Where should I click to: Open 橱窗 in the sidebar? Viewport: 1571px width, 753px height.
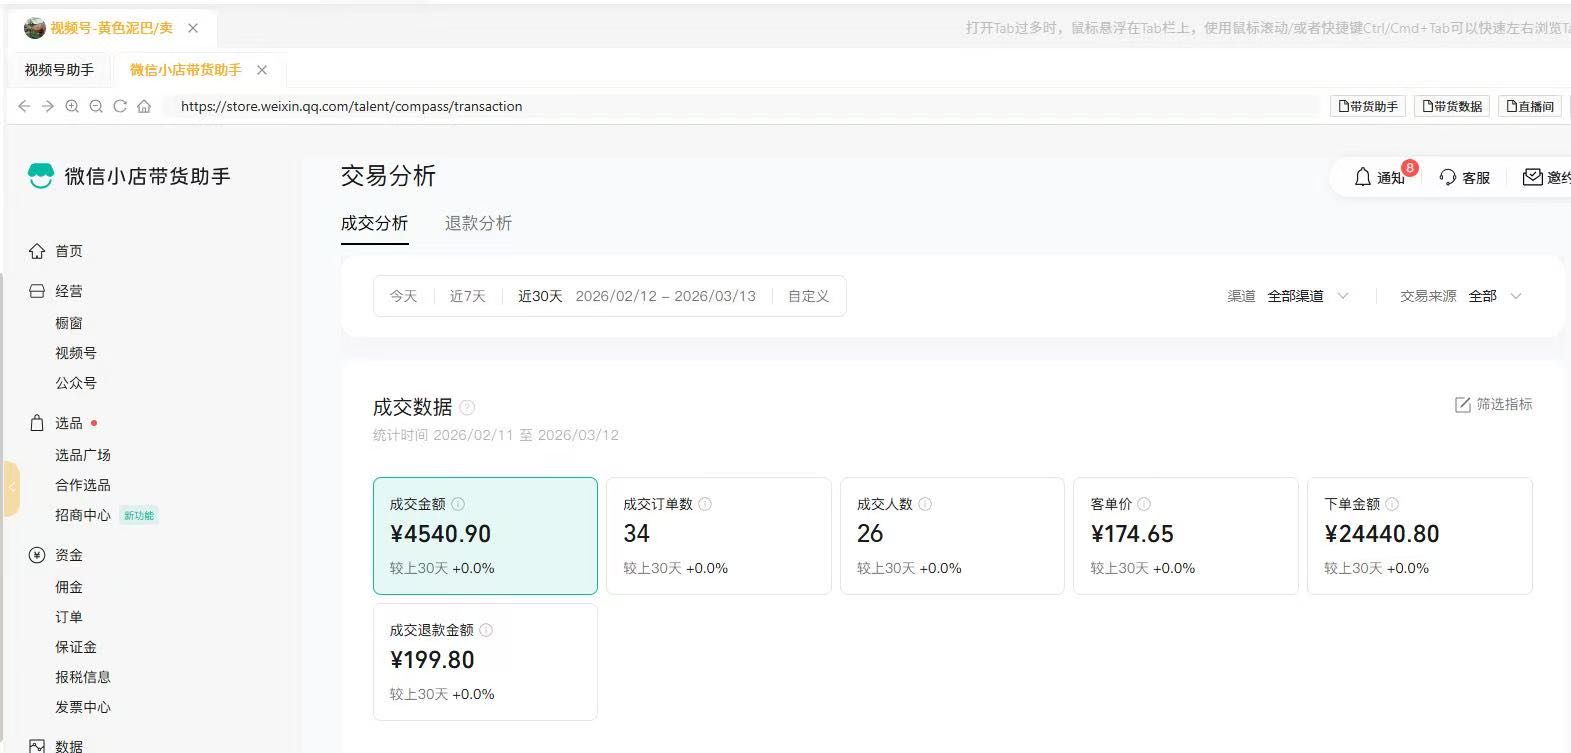point(69,323)
